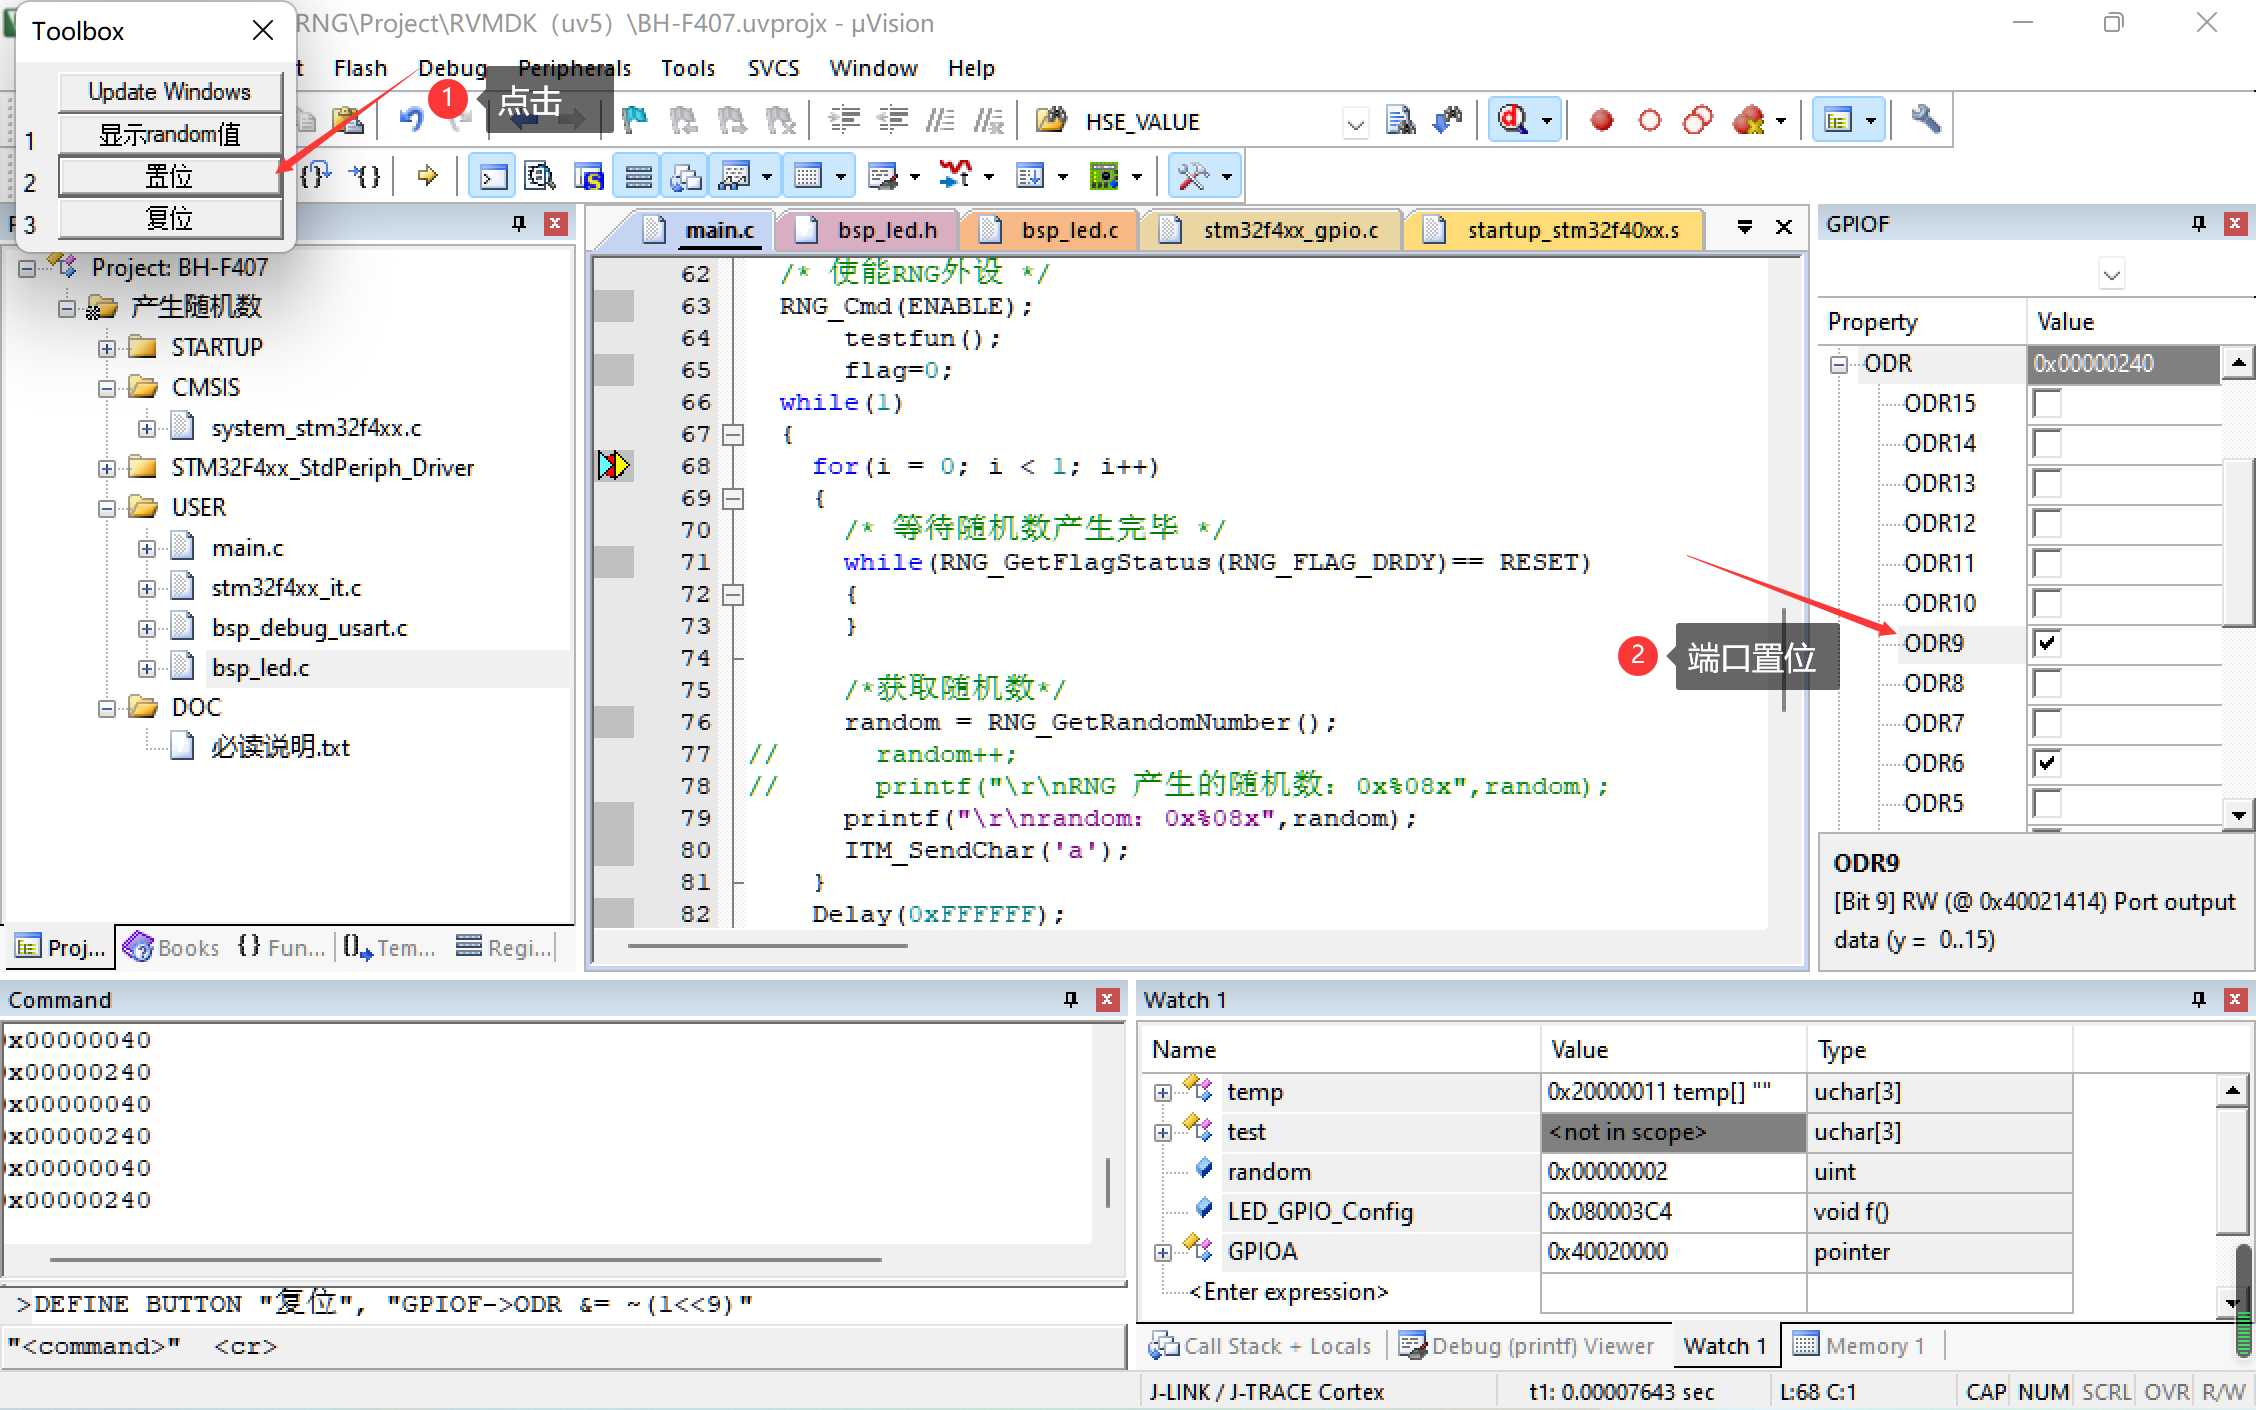
Task: Open the HSE_VALUE find combo dropdown
Action: pyautogui.click(x=1355, y=123)
